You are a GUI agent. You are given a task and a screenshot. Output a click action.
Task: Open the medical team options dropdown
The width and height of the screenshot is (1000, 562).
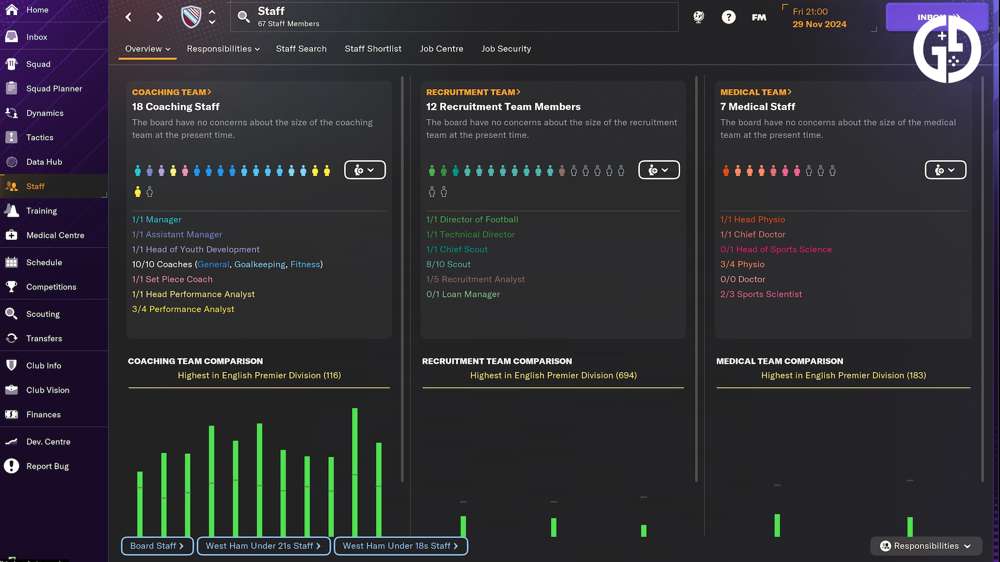(x=945, y=170)
